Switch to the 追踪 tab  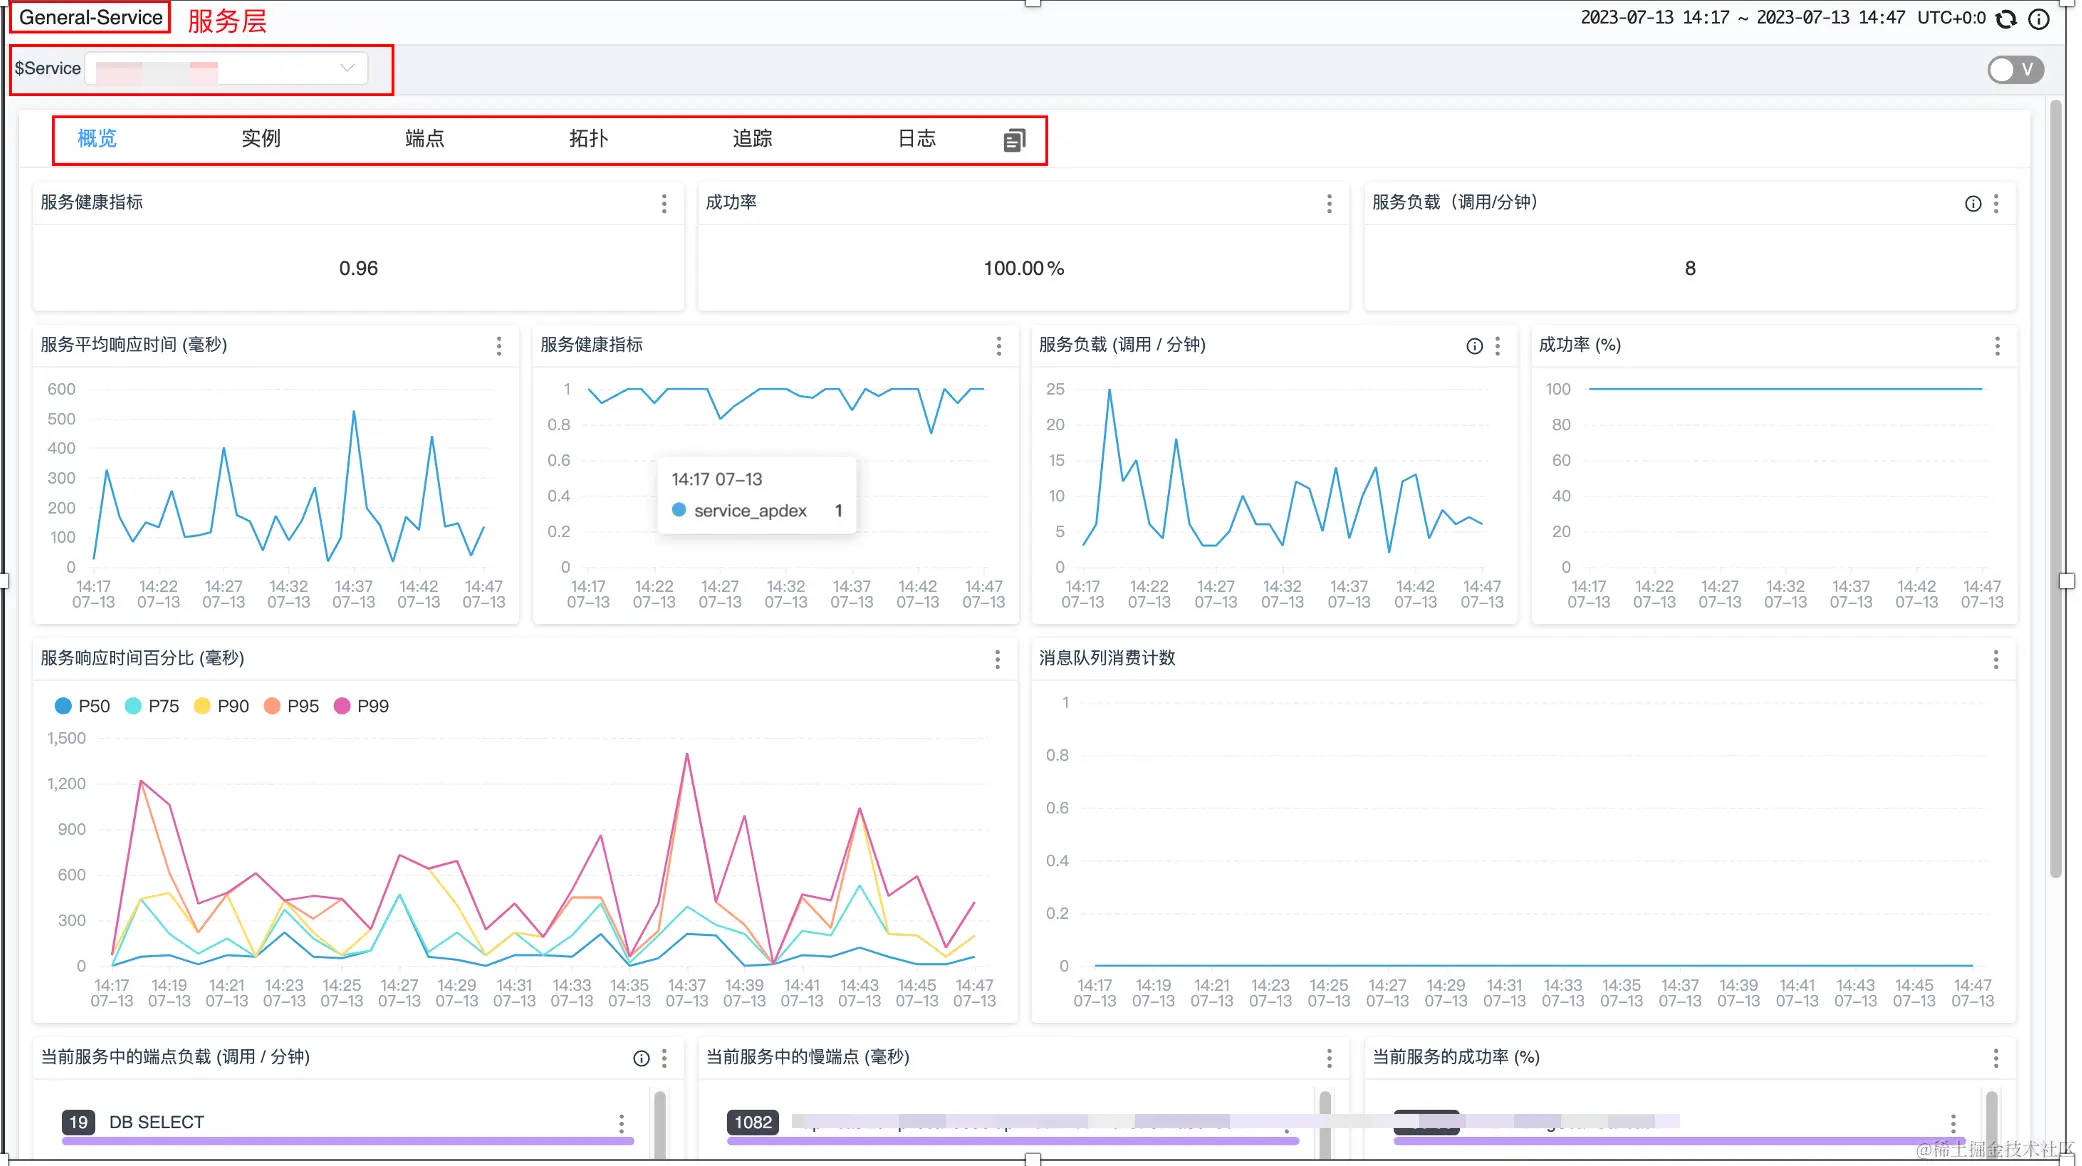[752, 139]
